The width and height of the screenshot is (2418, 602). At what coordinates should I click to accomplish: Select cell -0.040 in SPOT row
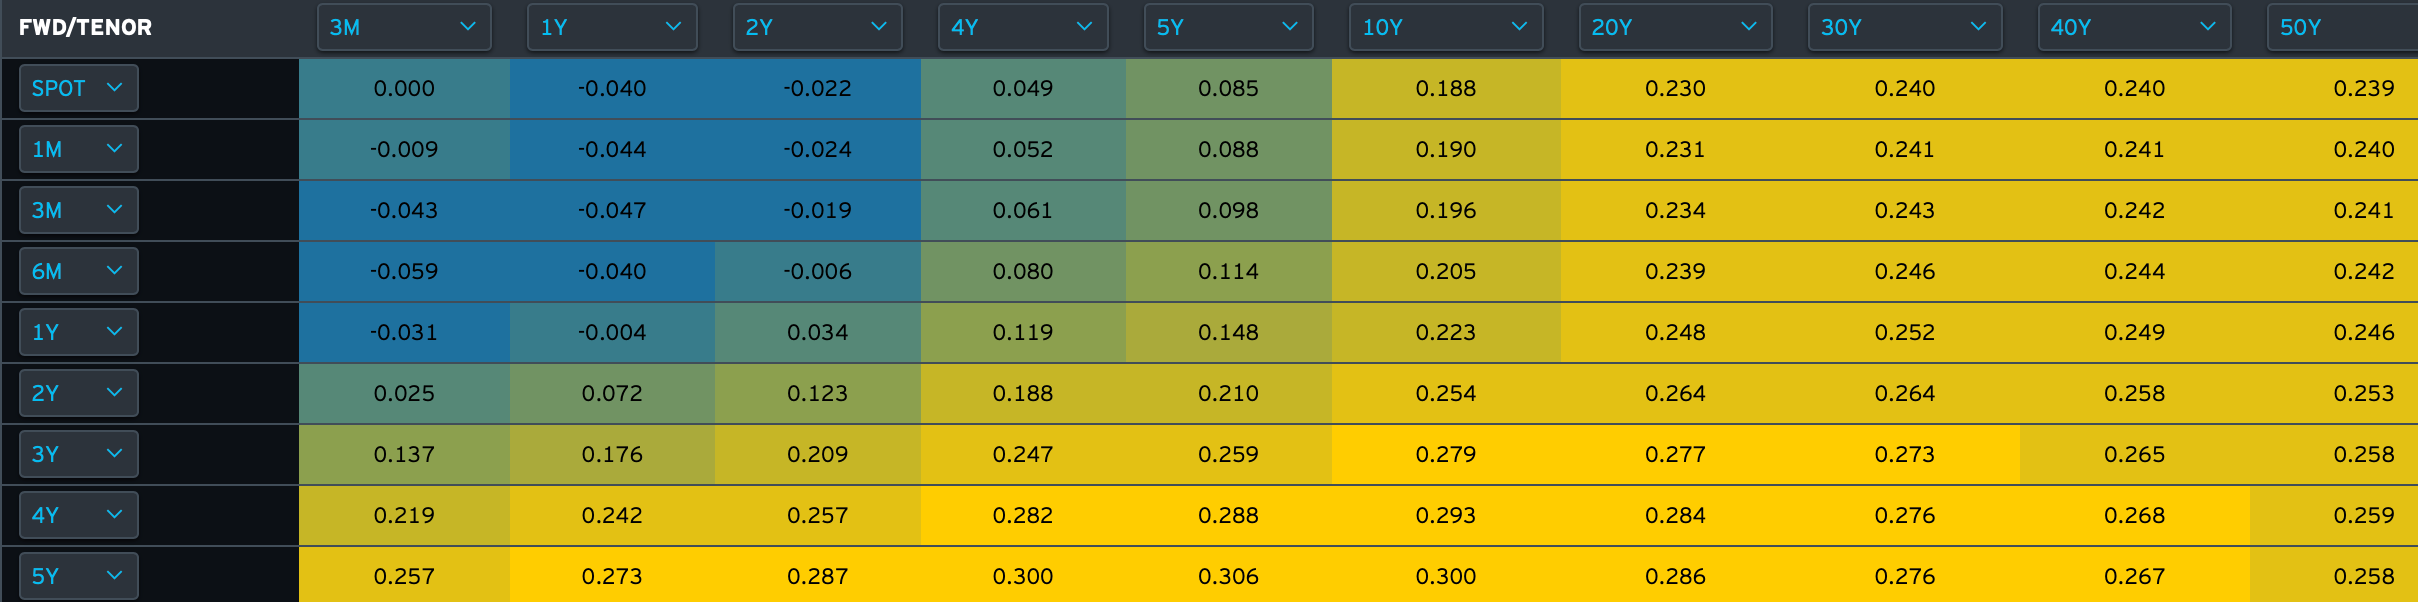(612, 88)
